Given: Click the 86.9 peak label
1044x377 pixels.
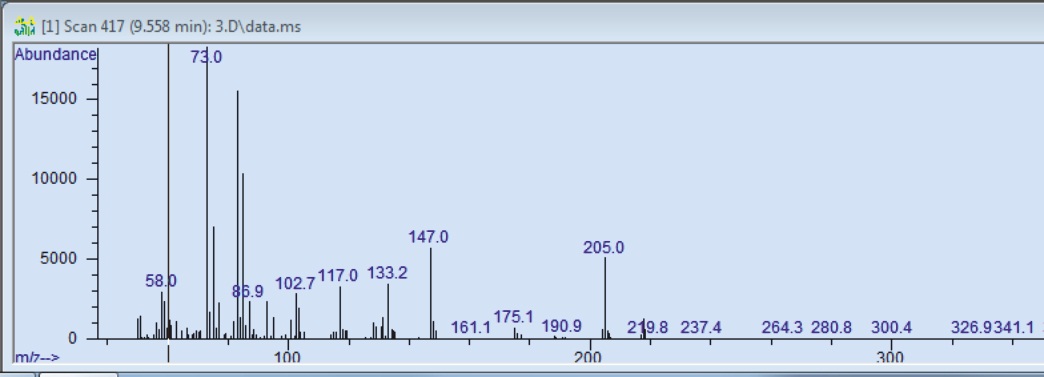Looking at the screenshot, I should [x=248, y=291].
